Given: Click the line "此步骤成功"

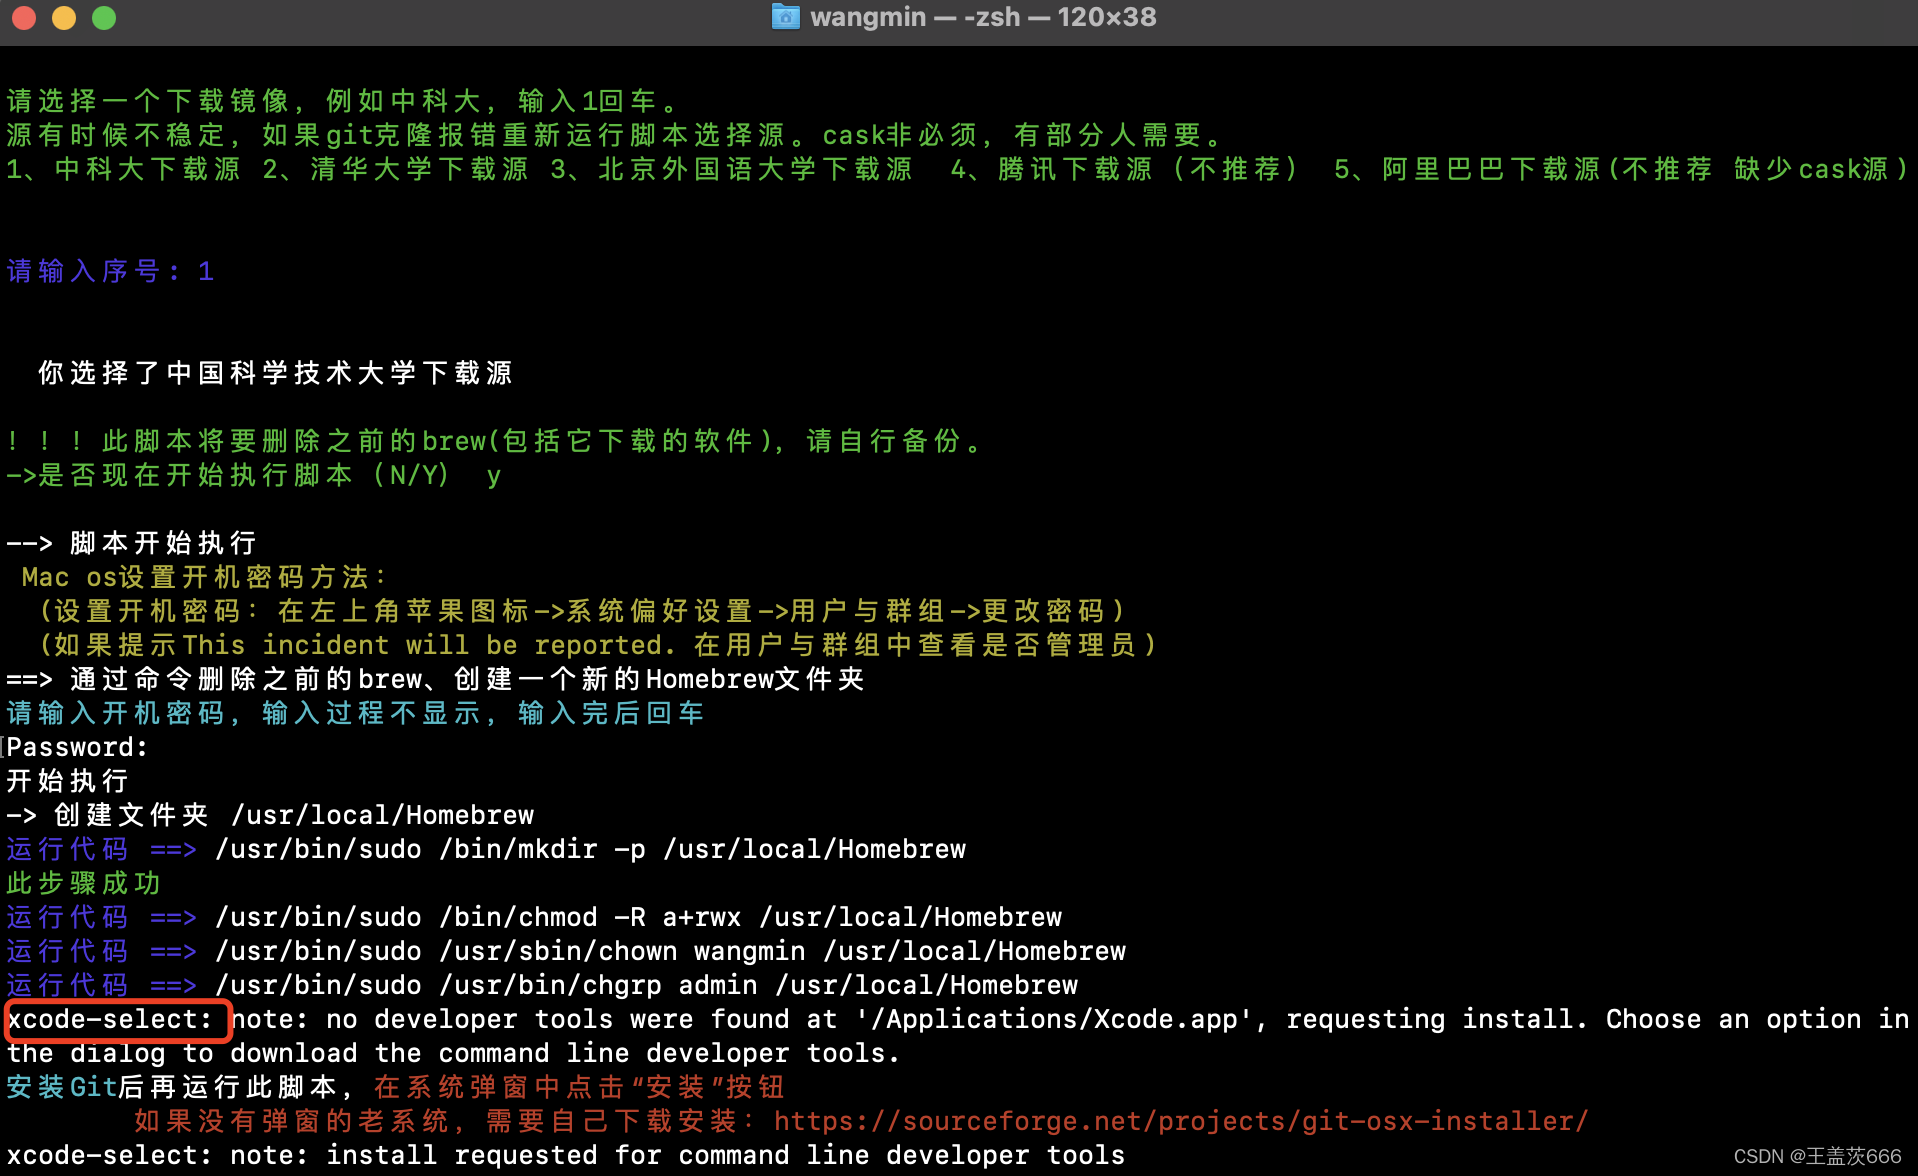Looking at the screenshot, I should pyautogui.click(x=83, y=883).
